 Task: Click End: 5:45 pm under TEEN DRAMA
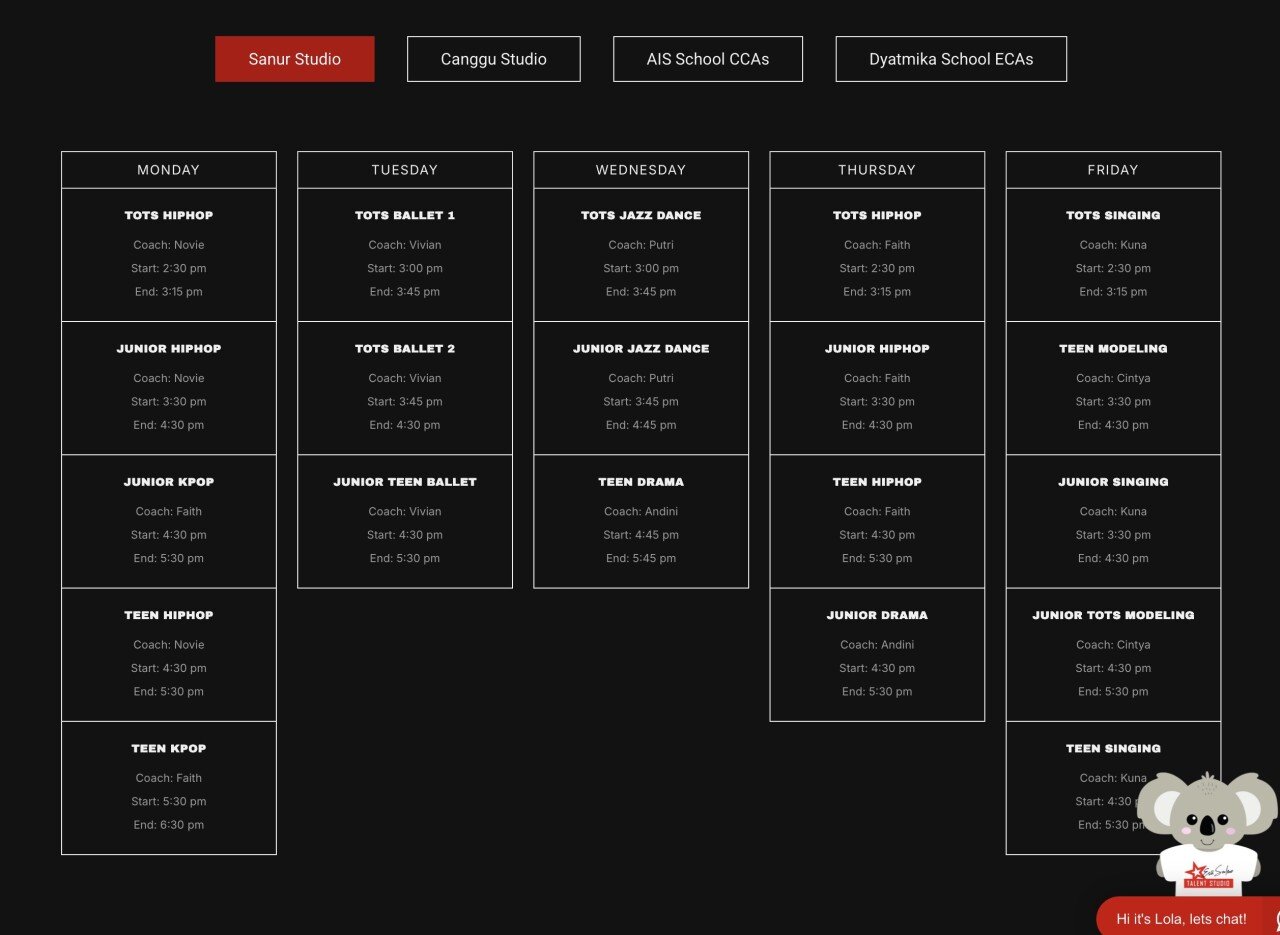coord(641,558)
